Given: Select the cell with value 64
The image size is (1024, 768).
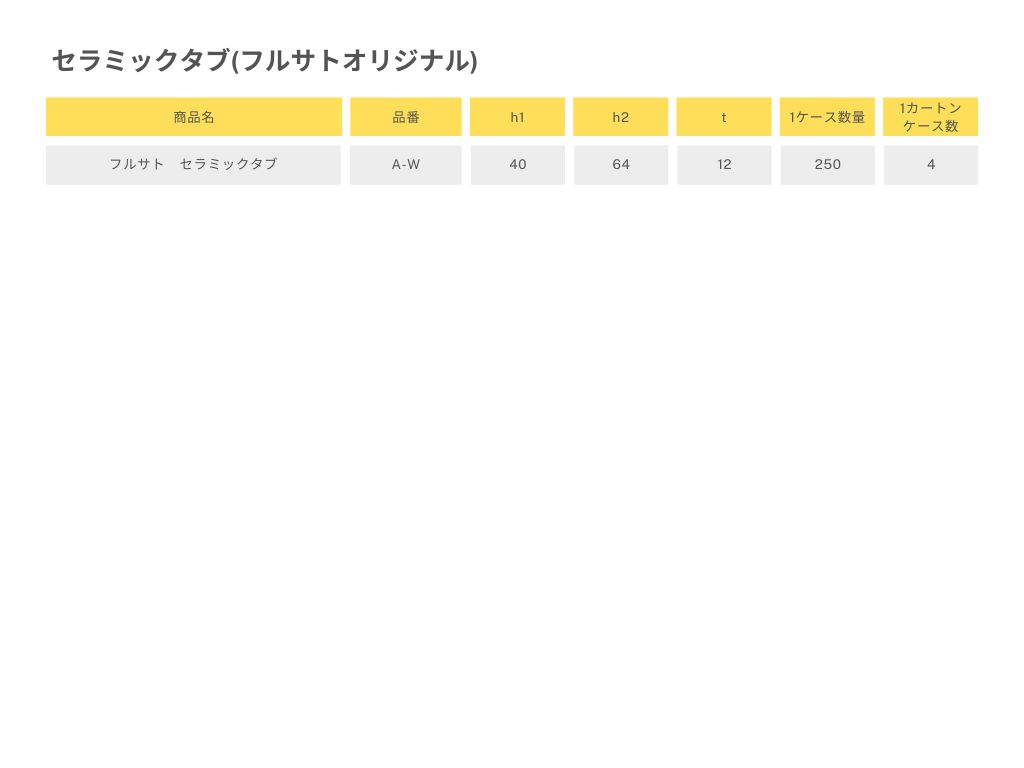Looking at the screenshot, I should (x=621, y=165).
